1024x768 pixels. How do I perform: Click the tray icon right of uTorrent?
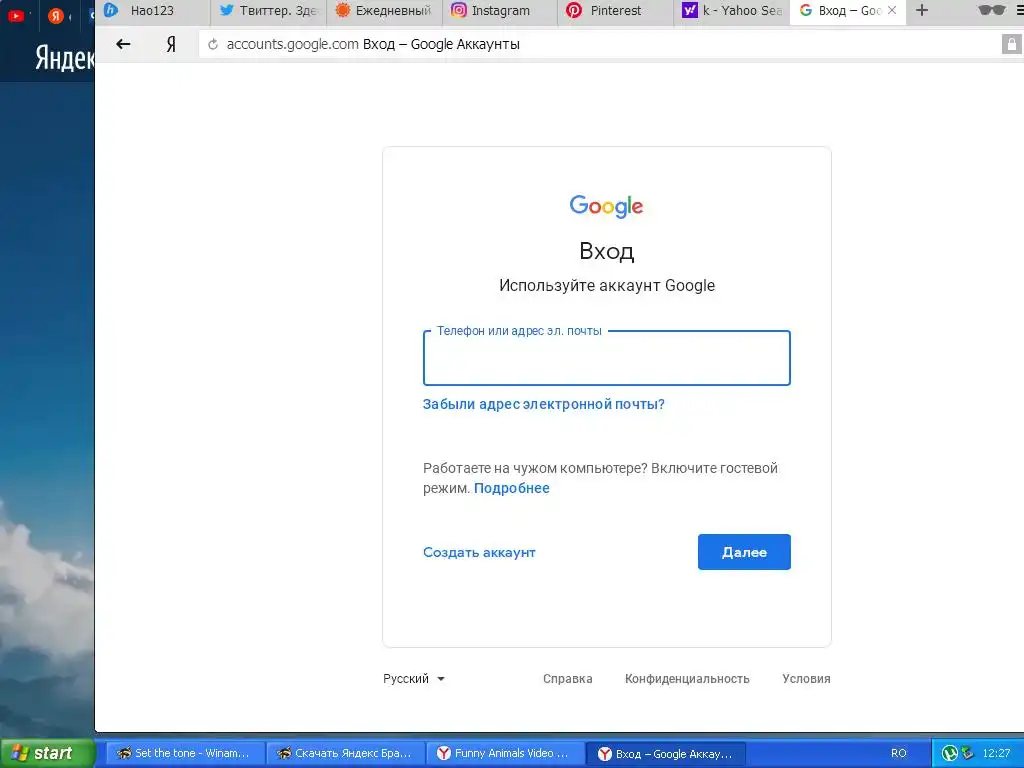(x=968, y=754)
